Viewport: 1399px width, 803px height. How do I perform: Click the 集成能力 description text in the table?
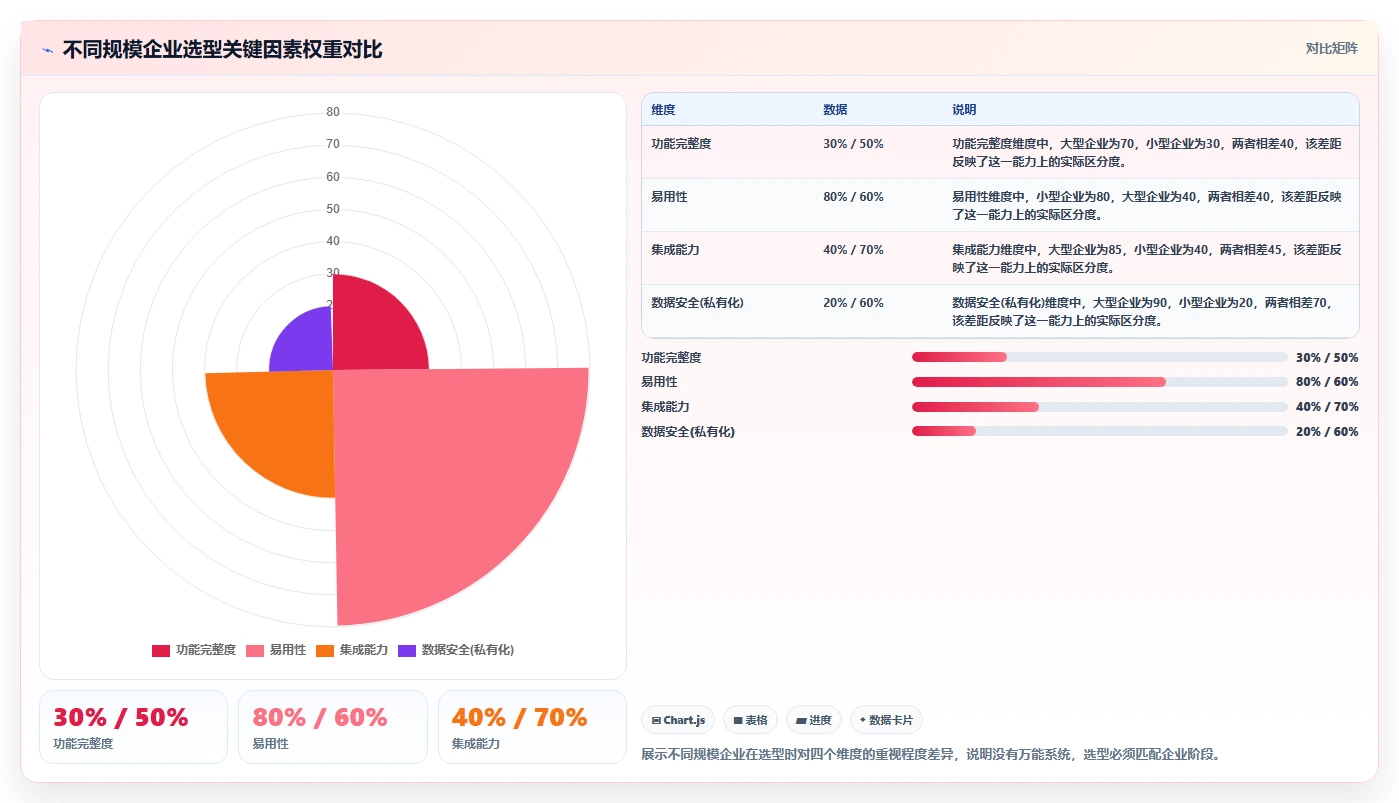(1147, 259)
